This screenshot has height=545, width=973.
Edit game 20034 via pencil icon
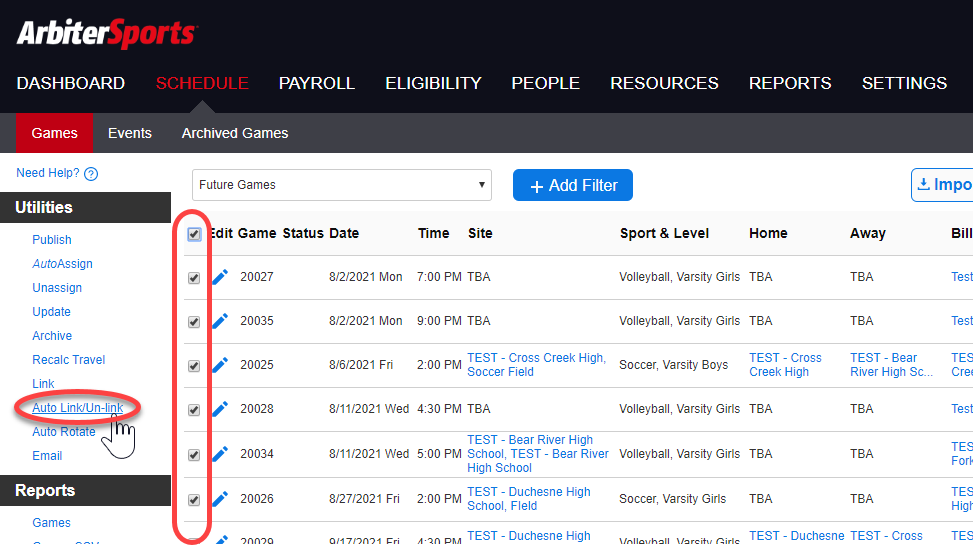click(220, 454)
